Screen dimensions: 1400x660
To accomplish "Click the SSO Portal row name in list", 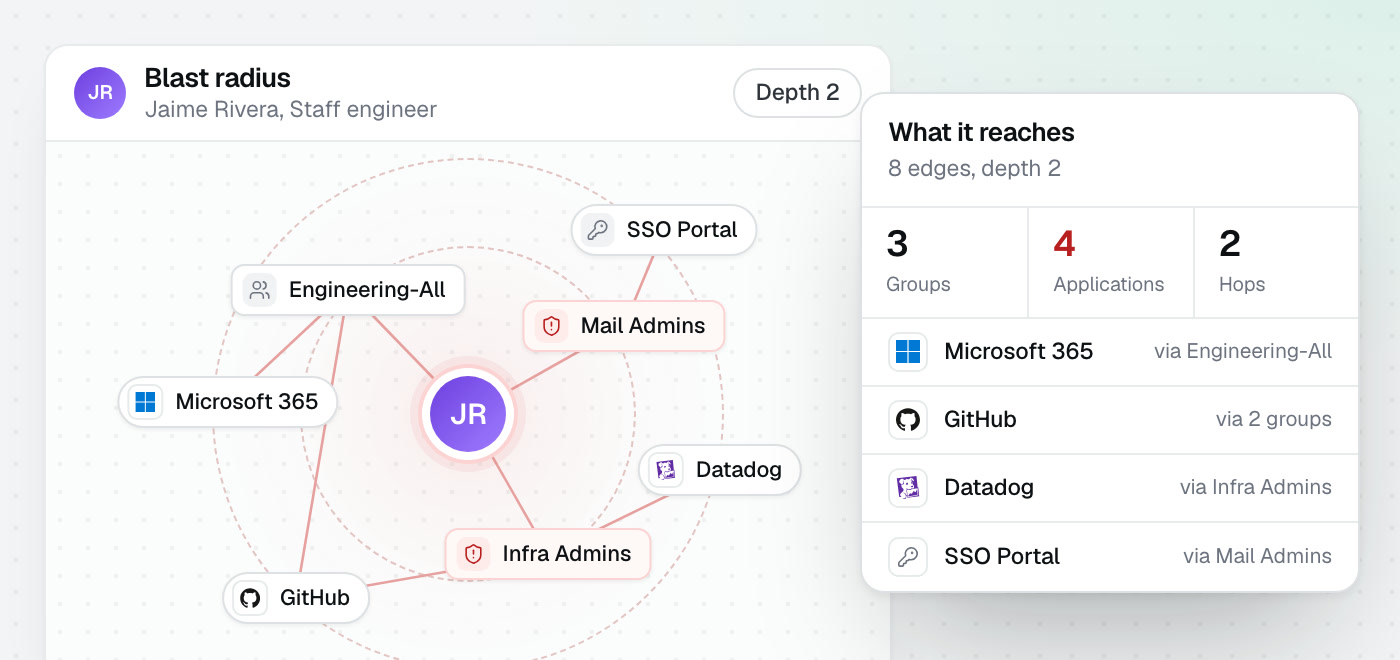I will click(1002, 556).
